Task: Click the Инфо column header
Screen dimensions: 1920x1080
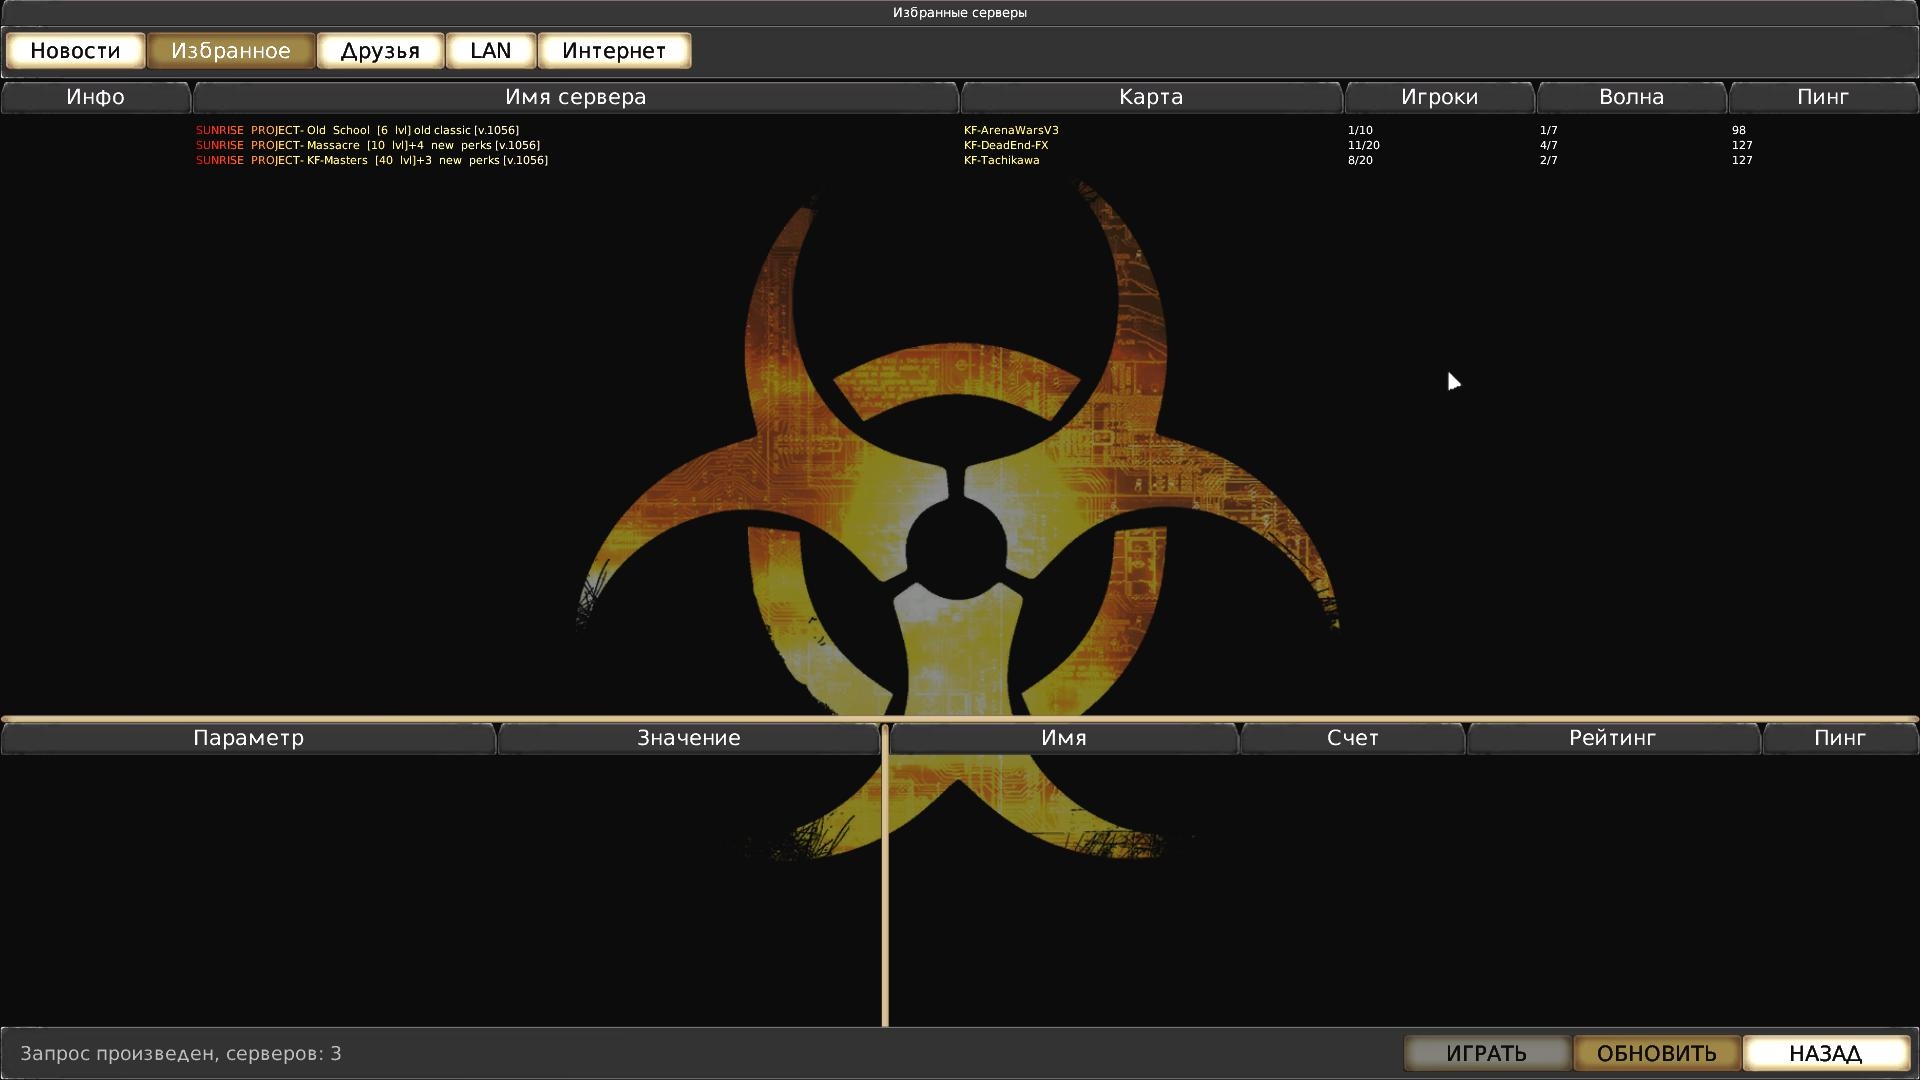Action: pyautogui.click(x=95, y=97)
